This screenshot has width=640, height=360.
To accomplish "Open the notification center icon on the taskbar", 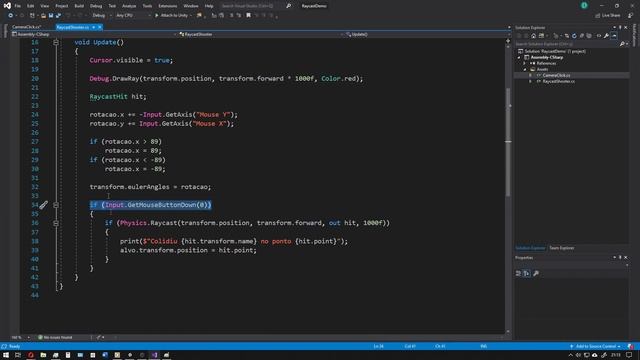I will coord(629,355).
